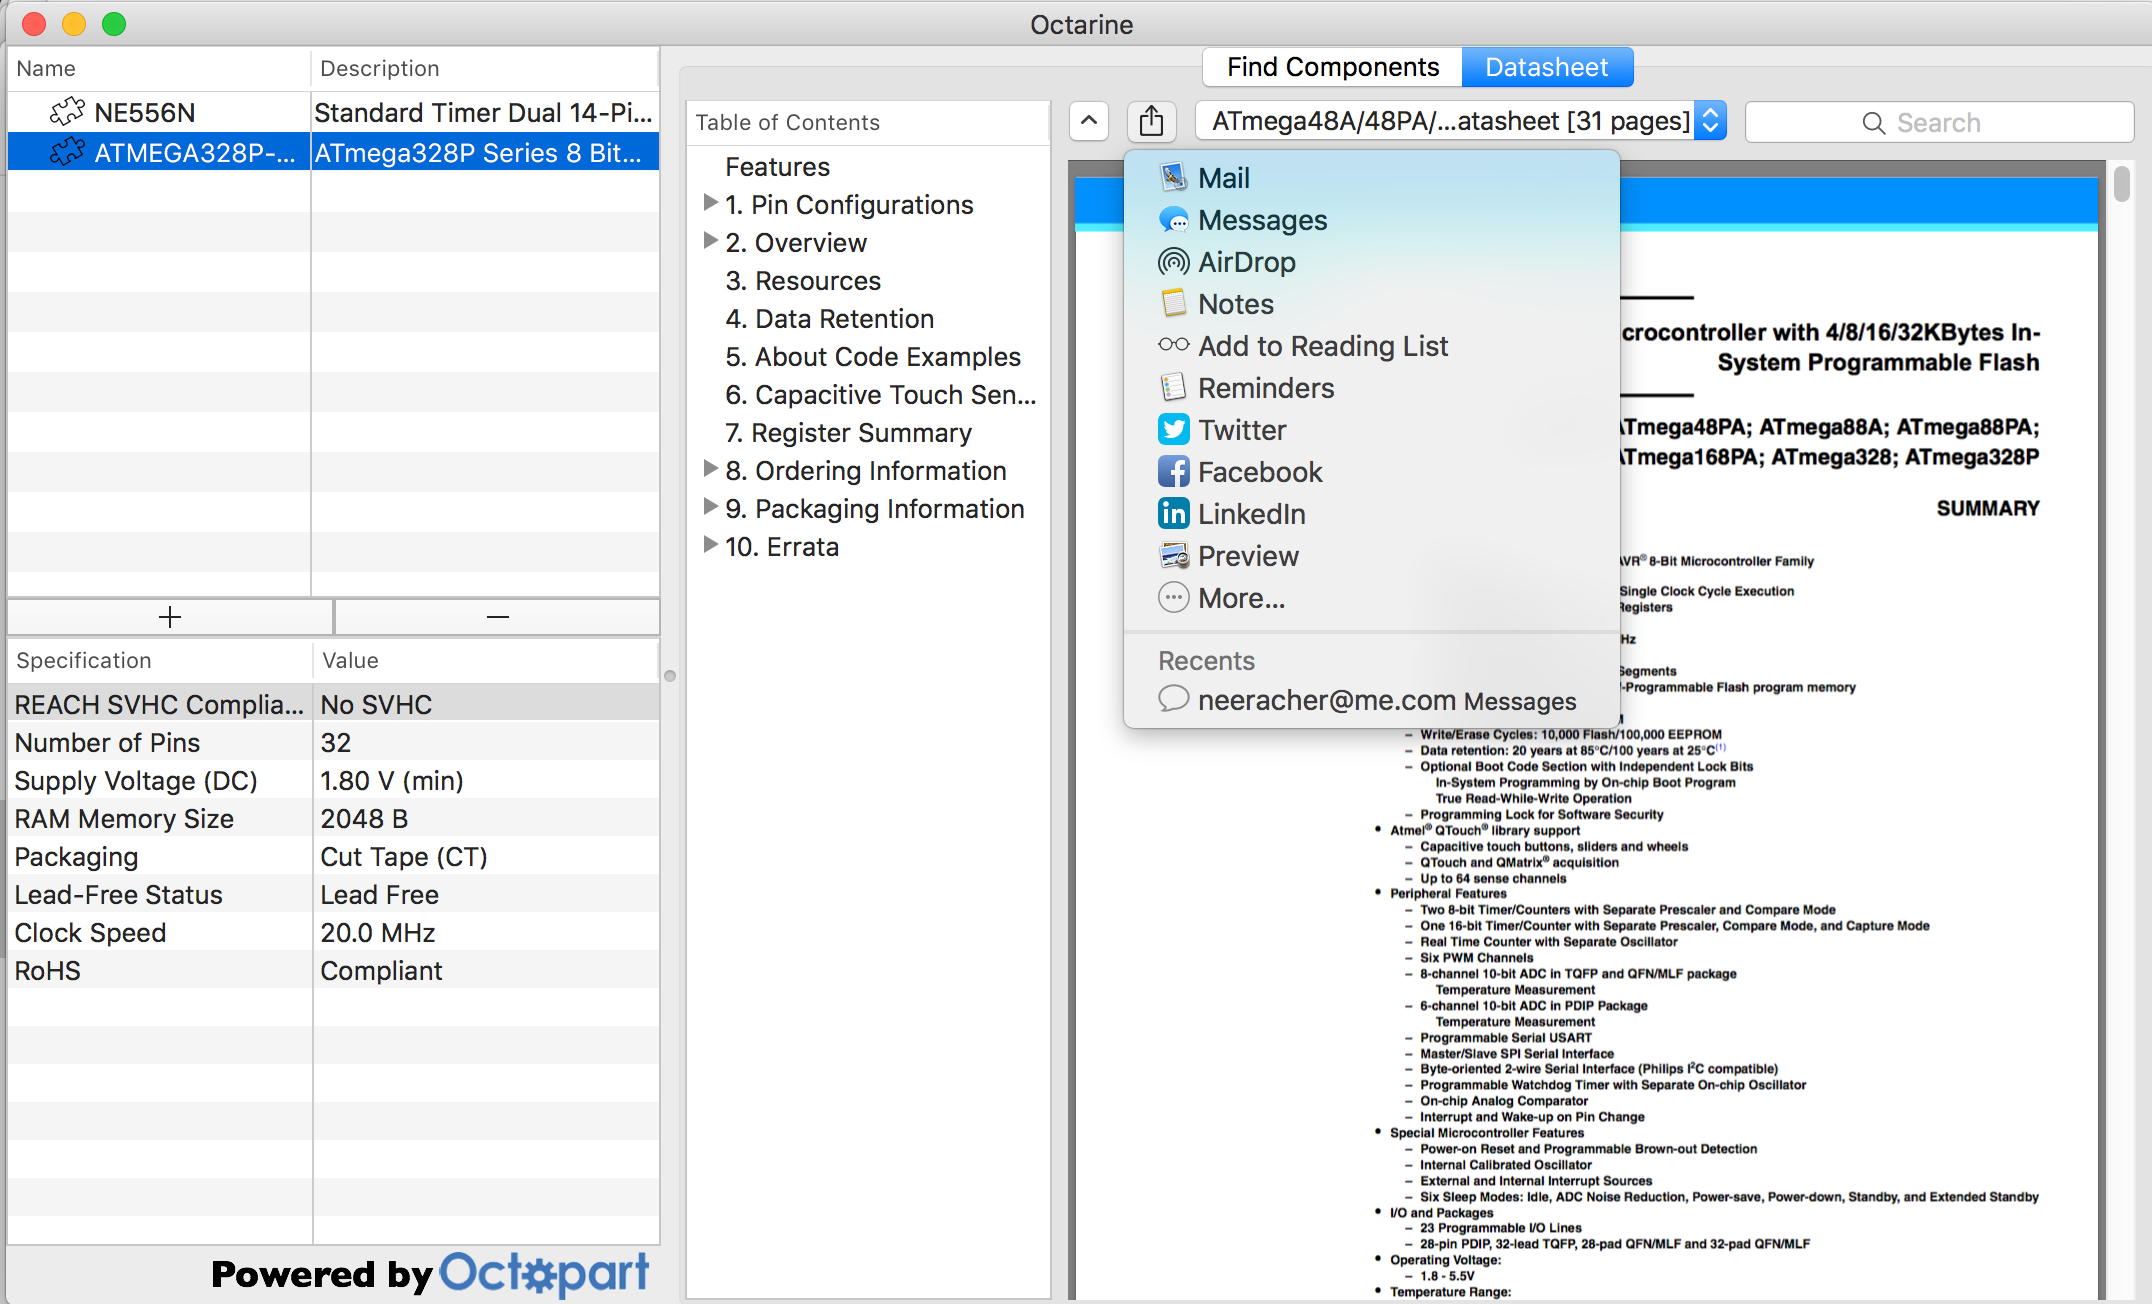
Task: Click the Facebook icon in share menu
Action: coord(1173,472)
